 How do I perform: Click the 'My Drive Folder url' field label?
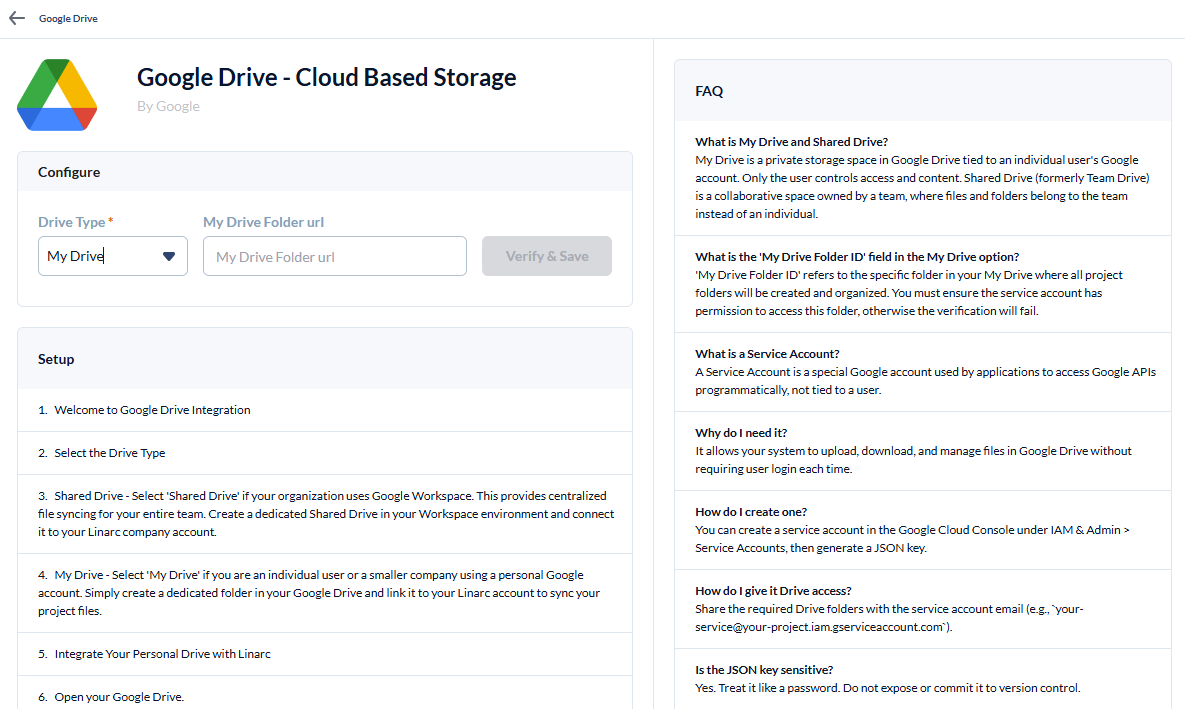click(263, 222)
